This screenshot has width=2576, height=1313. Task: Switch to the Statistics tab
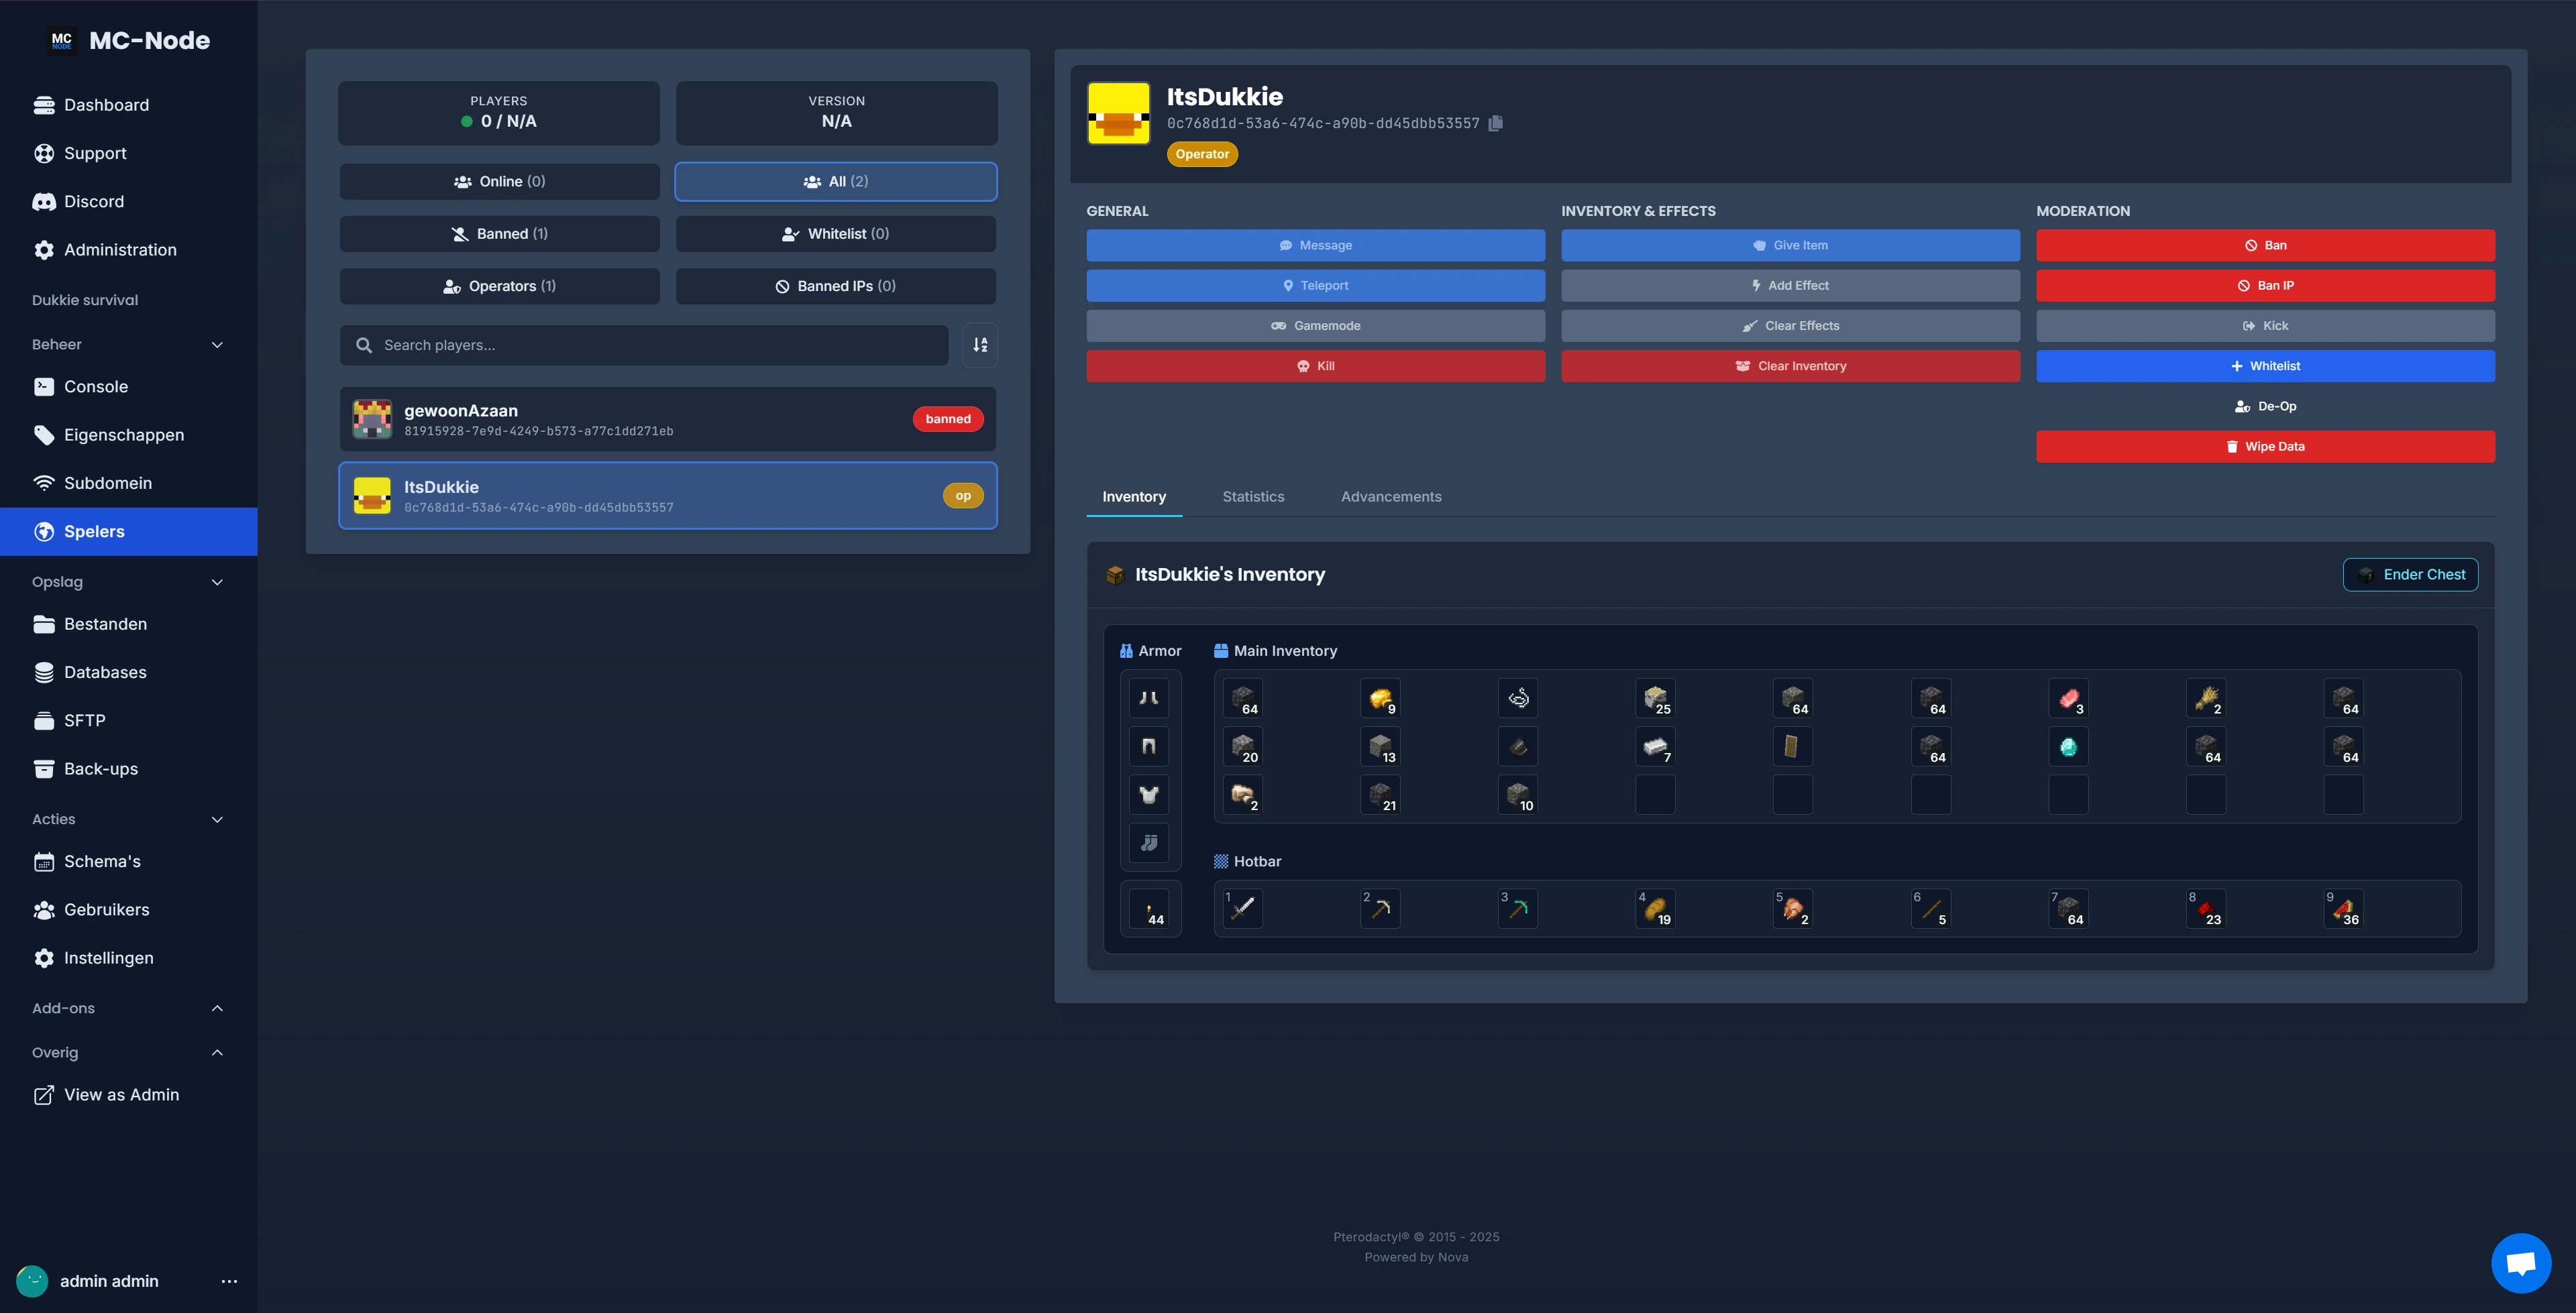1253,497
